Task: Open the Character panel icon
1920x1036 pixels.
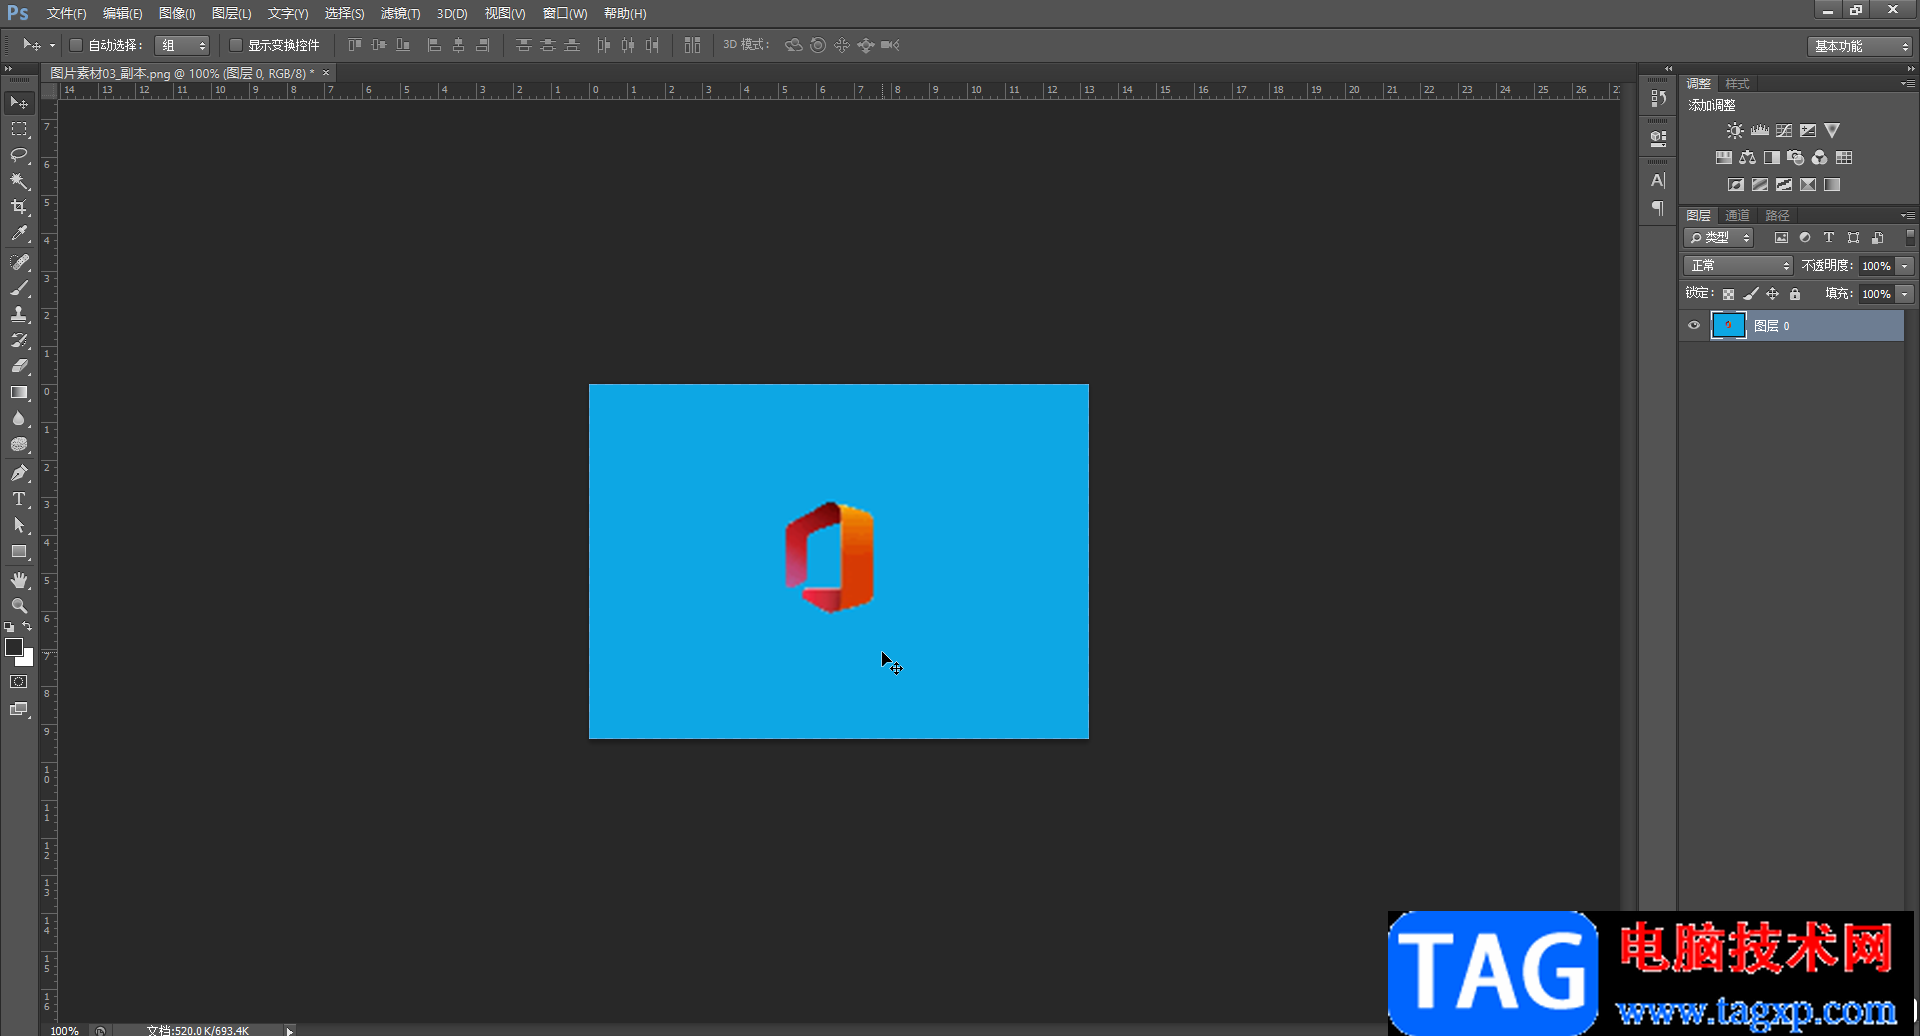Action: 1658,181
